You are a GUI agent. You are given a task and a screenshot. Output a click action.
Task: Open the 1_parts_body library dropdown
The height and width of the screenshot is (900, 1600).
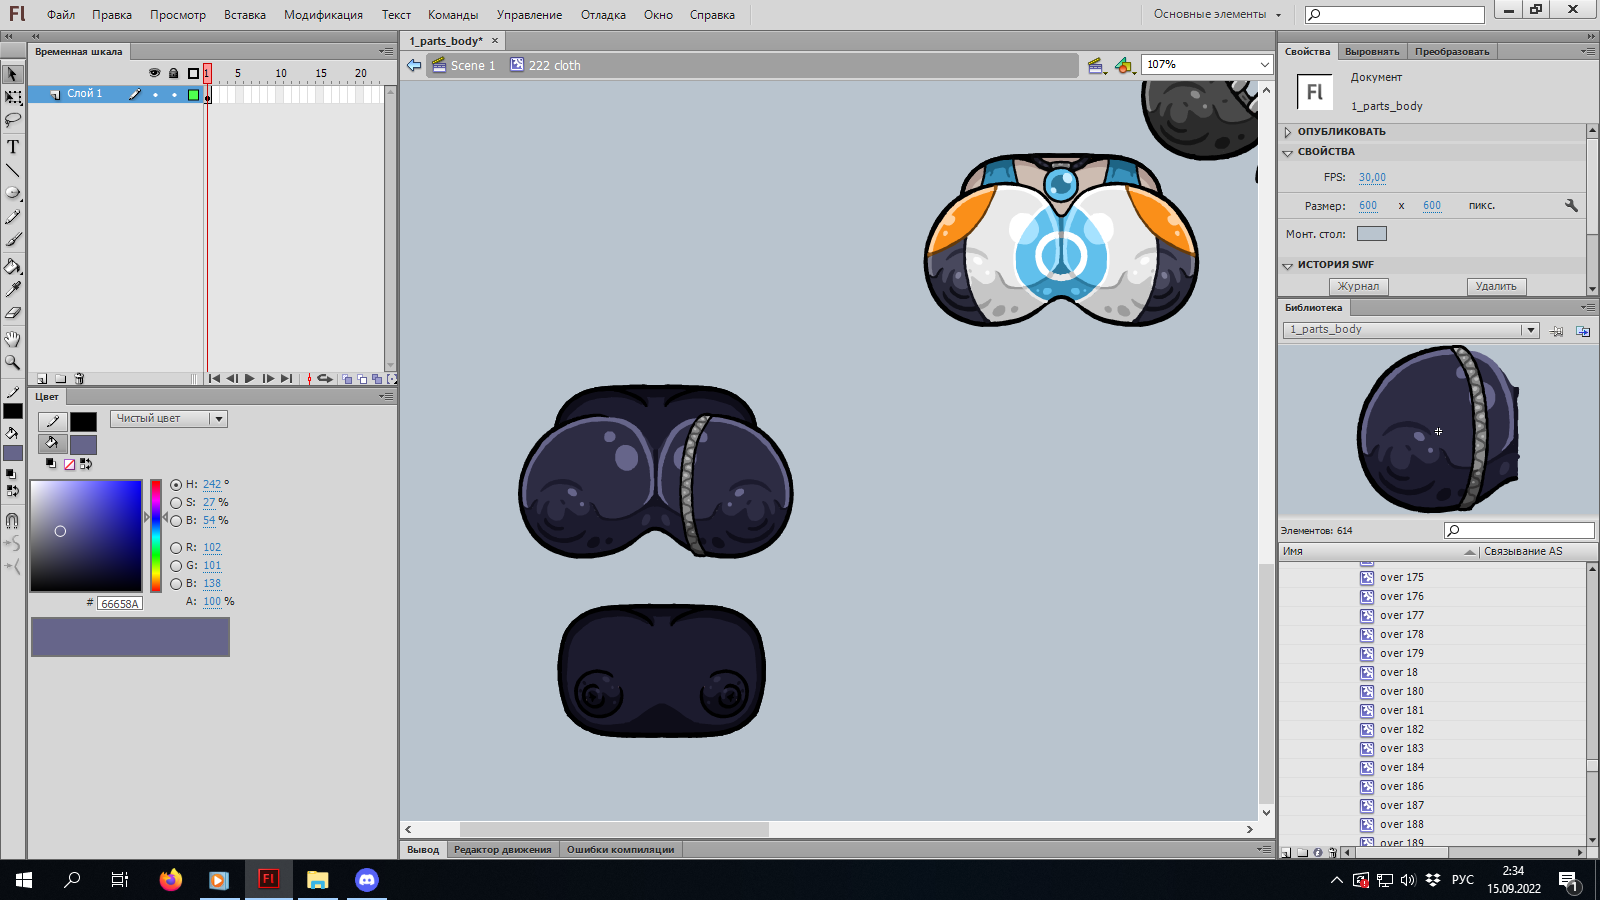[1410, 330]
